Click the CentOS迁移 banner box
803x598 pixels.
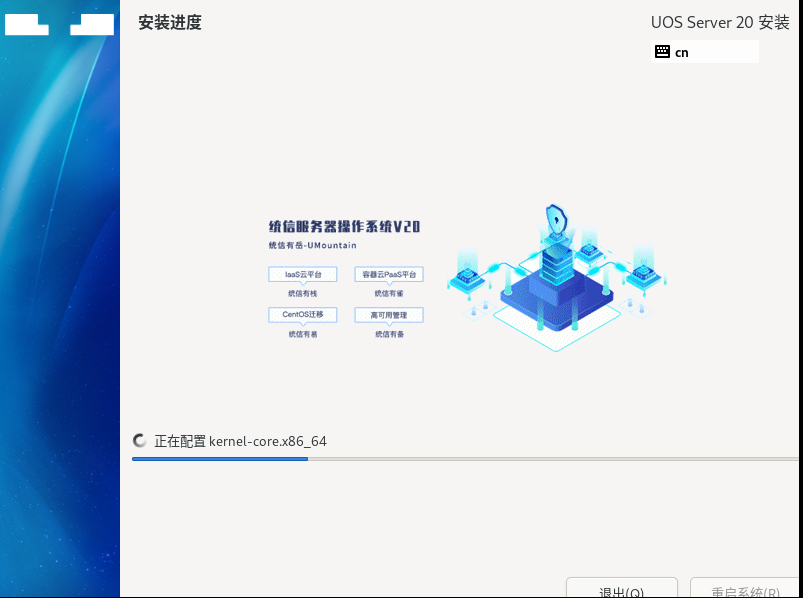(x=303, y=314)
